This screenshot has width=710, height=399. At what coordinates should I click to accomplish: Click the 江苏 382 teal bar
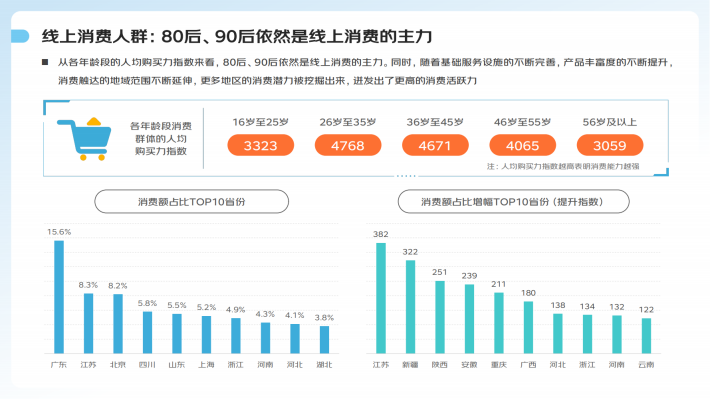coord(381,298)
